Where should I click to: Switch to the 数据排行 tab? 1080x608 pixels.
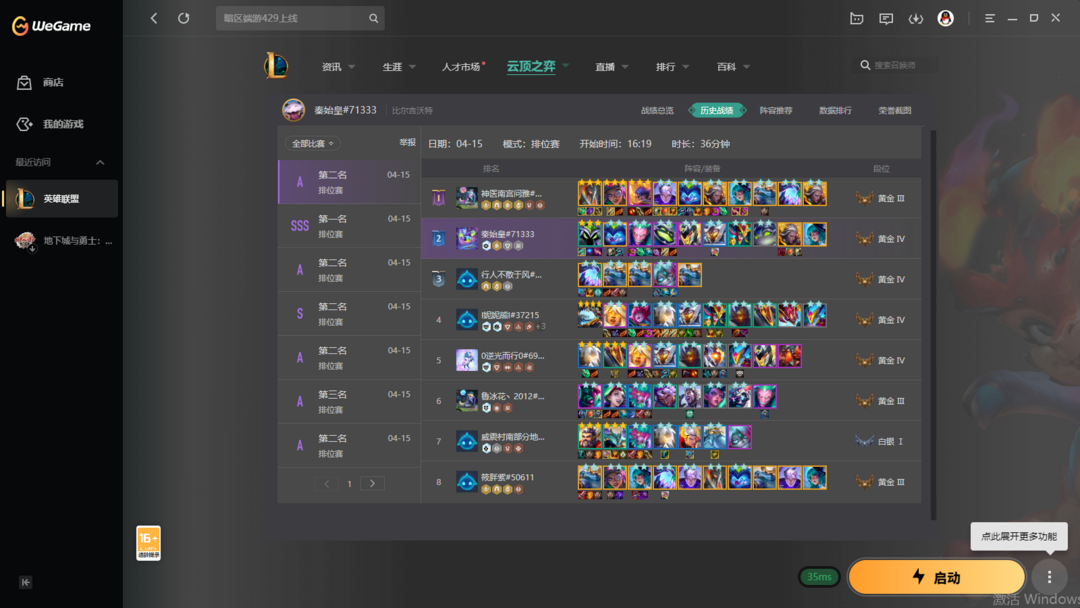click(x=835, y=111)
